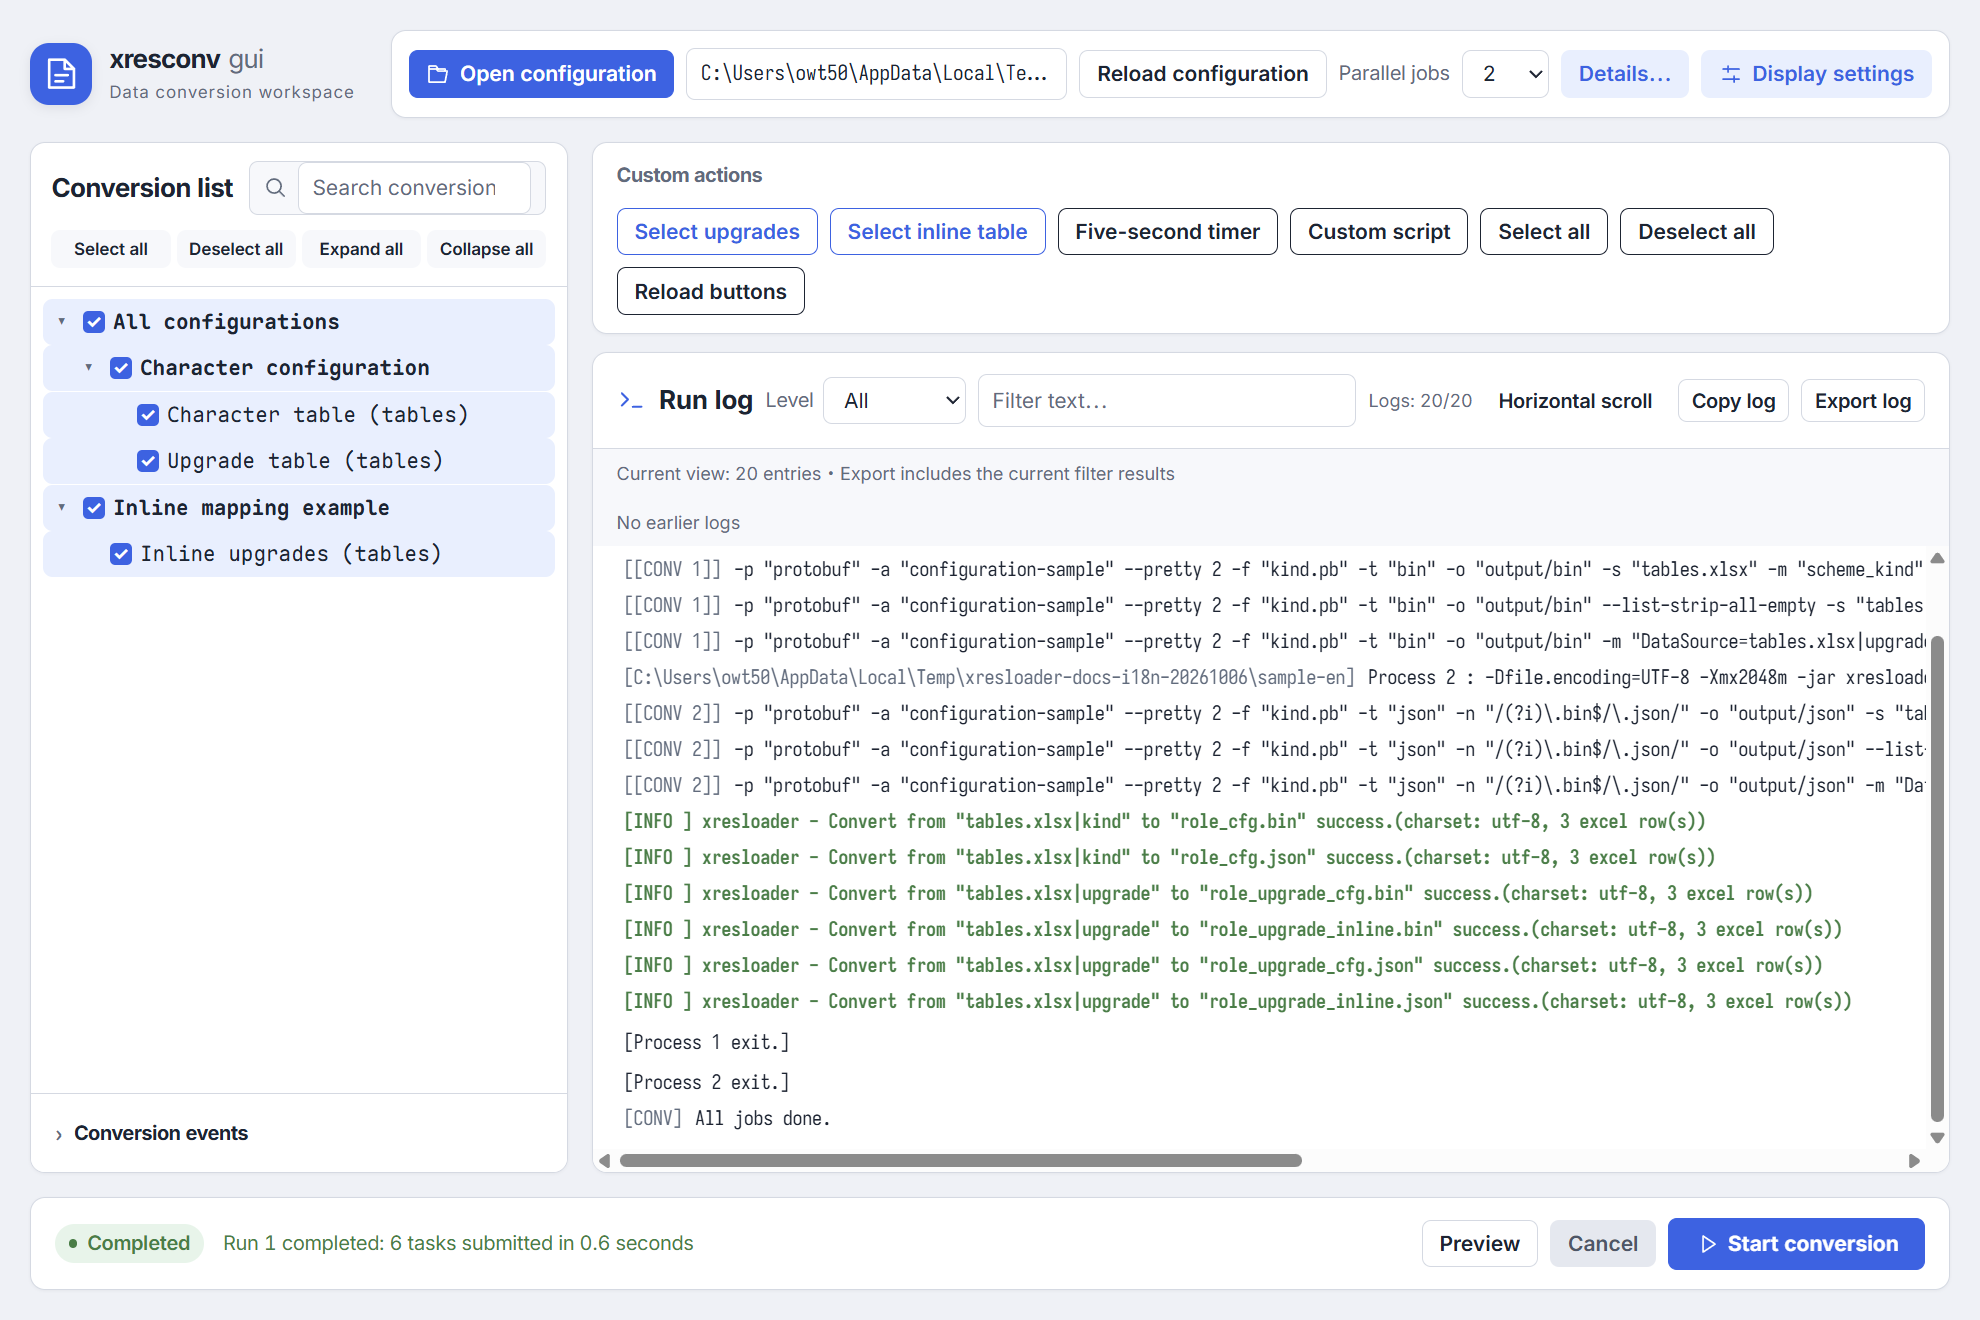Click the up arrow of the log's vertical scrollbar
The height and width of the screenshot is (1320, 1980).
[1937, 558]
